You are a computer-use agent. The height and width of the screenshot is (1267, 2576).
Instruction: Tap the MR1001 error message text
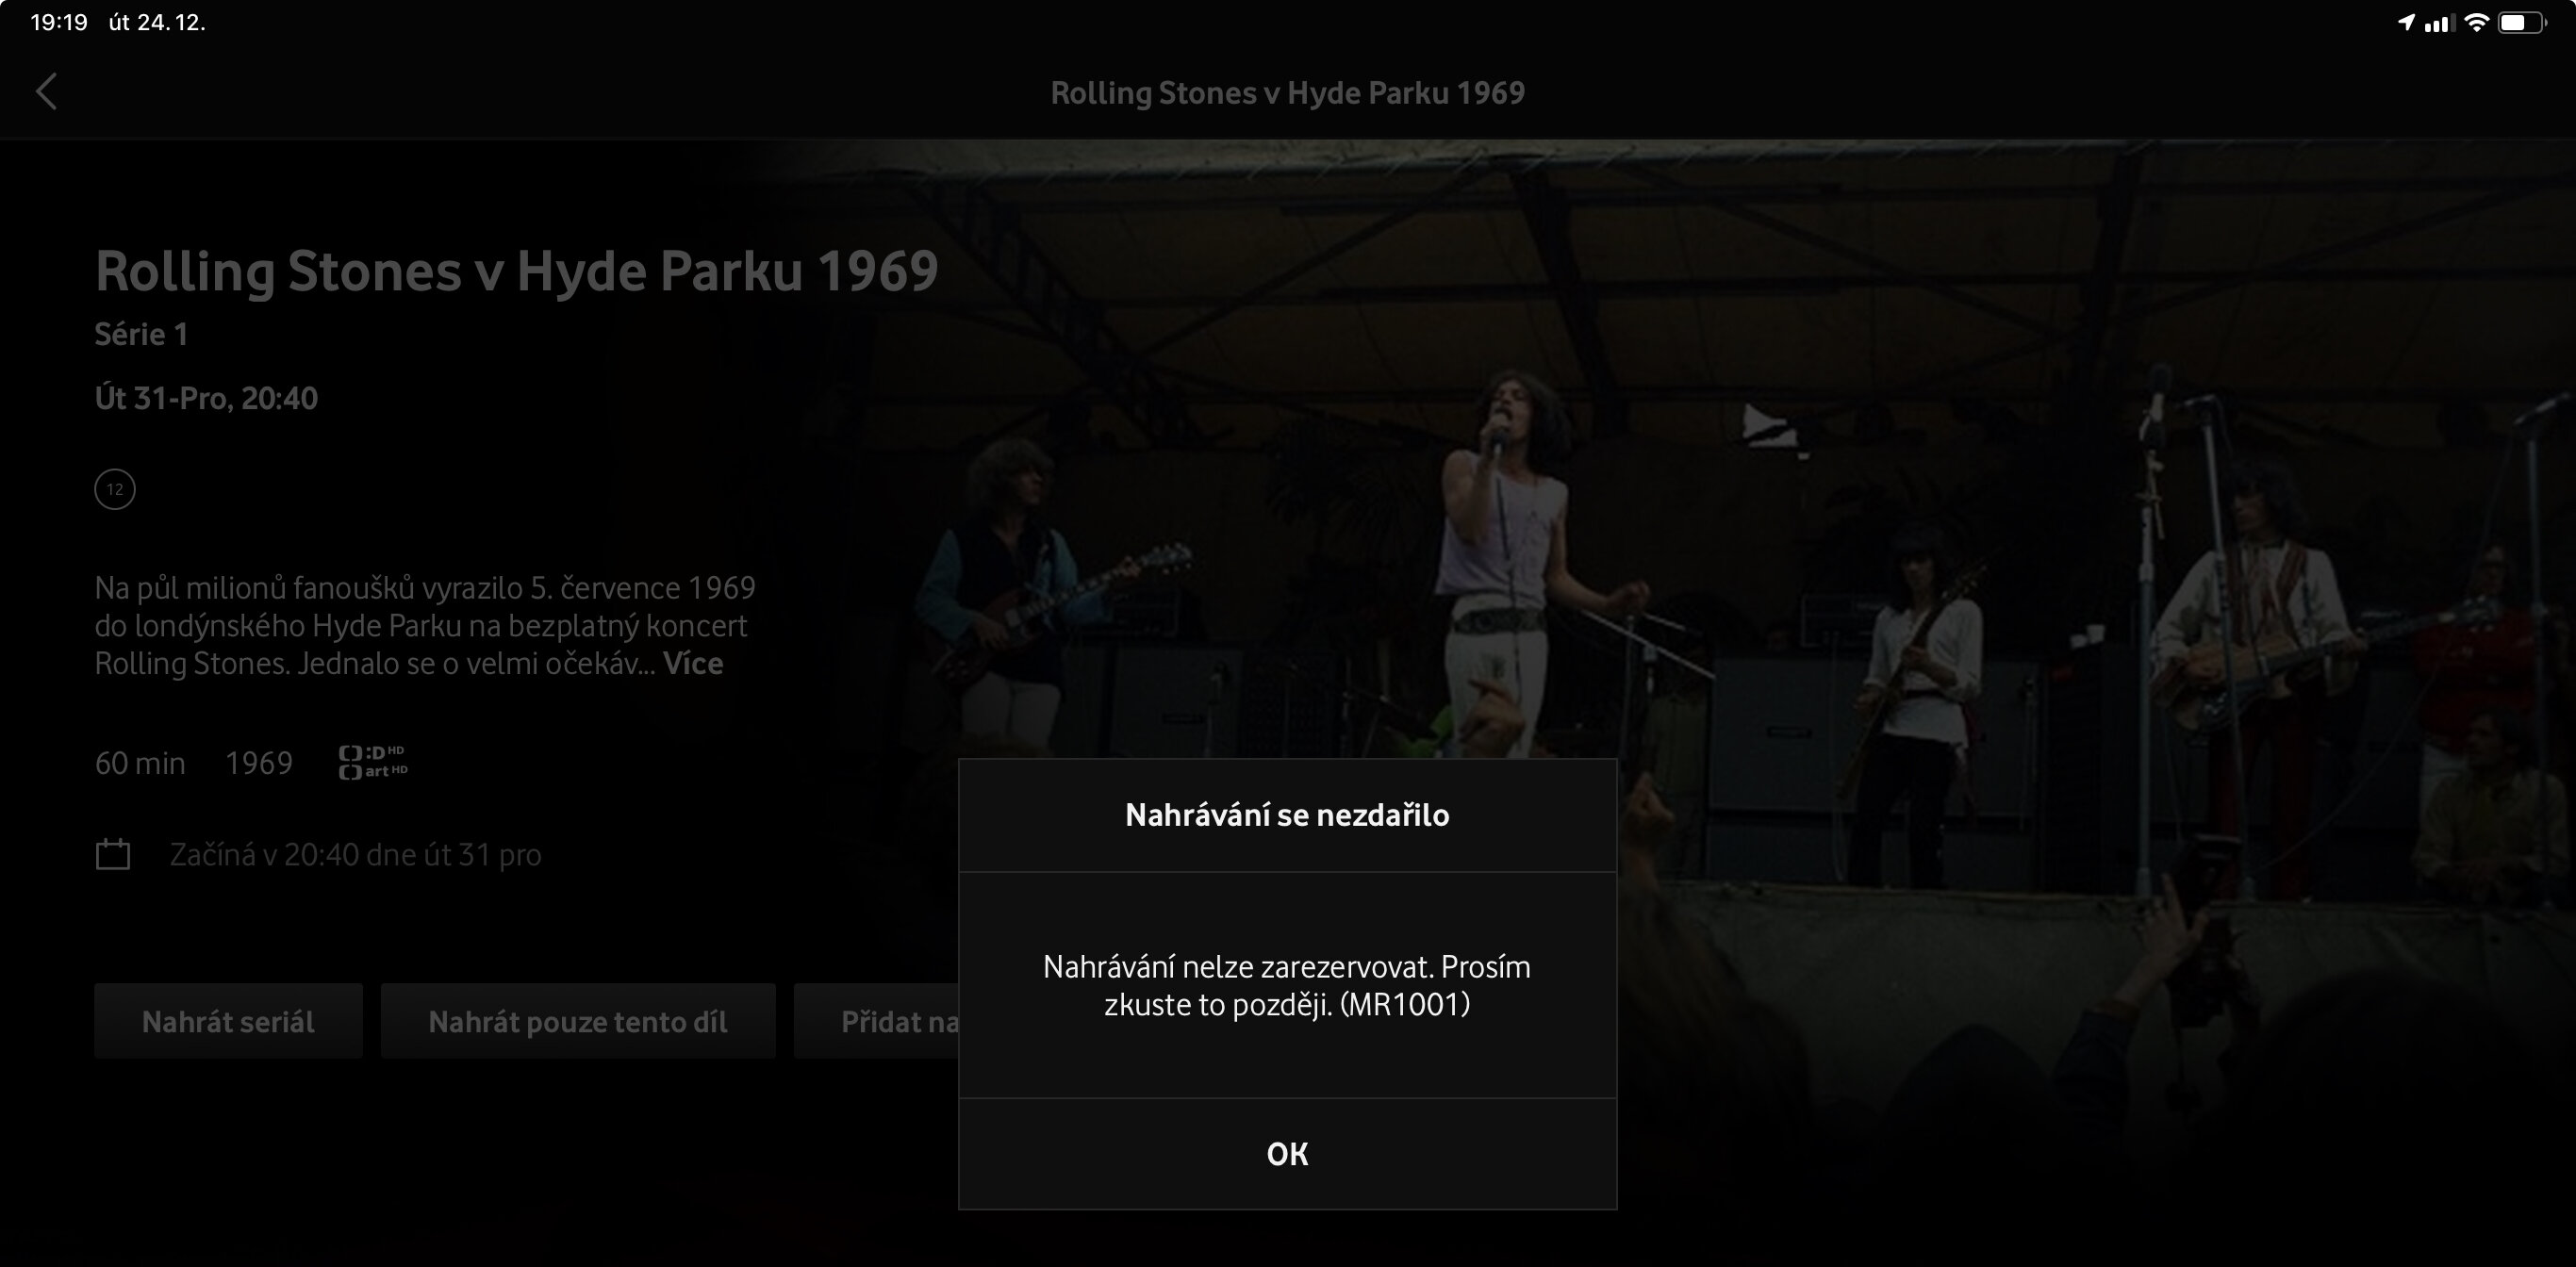(x=1287, y=985)
